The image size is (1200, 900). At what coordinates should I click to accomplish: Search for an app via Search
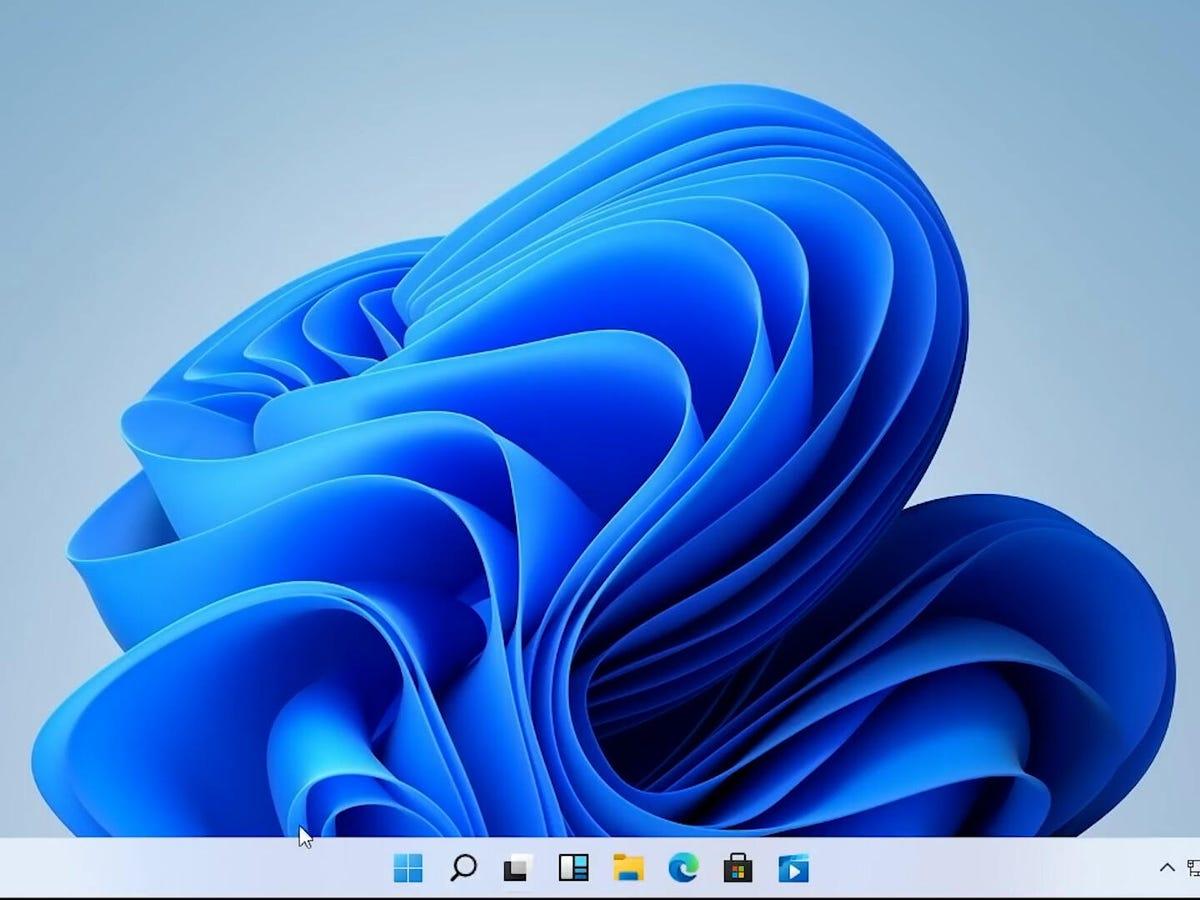463,868
